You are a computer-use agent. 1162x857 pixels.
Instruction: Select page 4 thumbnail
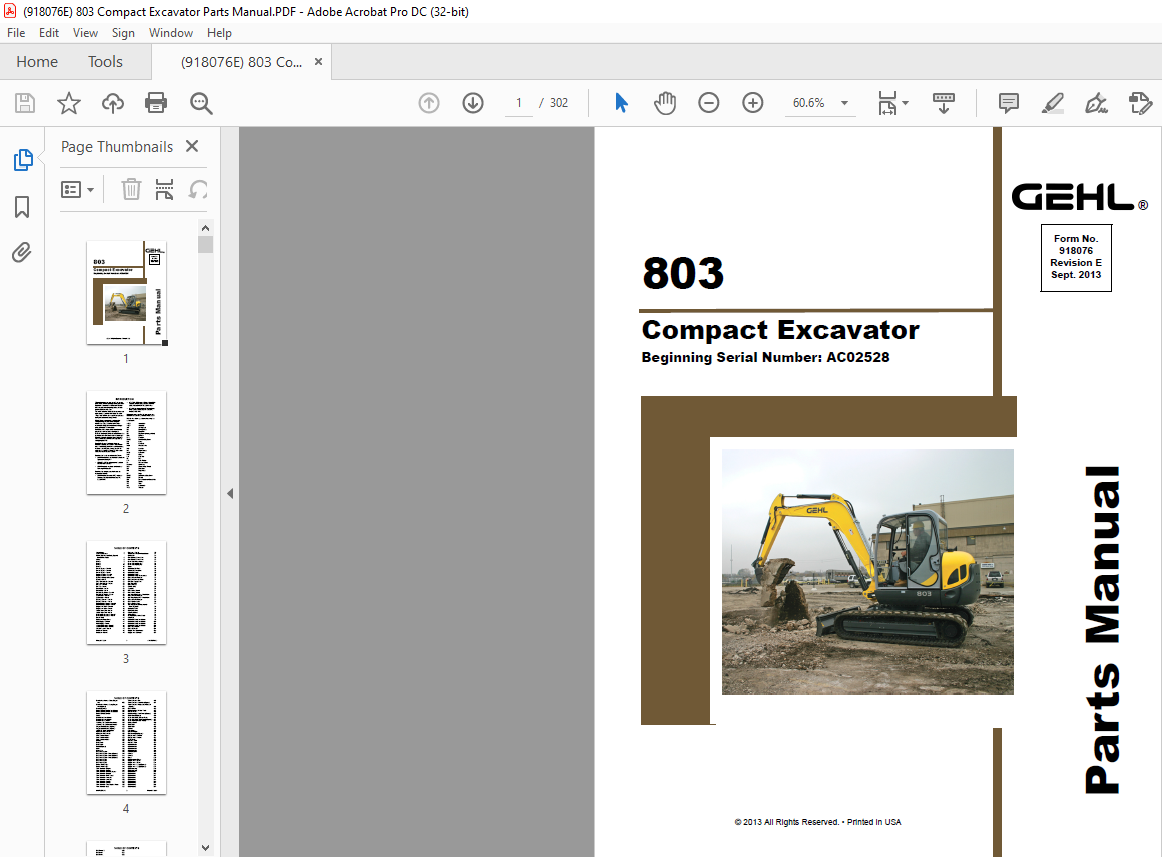click(127, 743)
